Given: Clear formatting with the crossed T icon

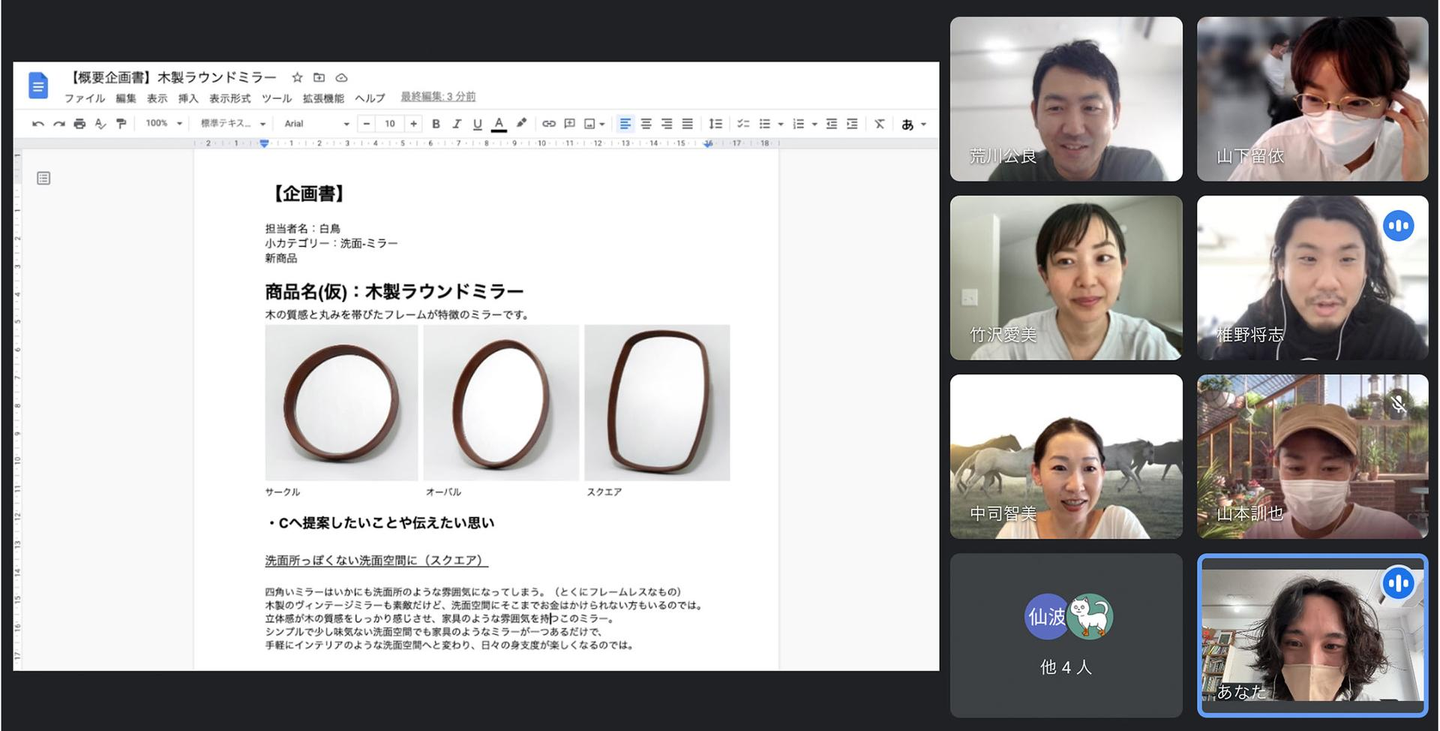Looking at the screenshot, I should point(879,124).
